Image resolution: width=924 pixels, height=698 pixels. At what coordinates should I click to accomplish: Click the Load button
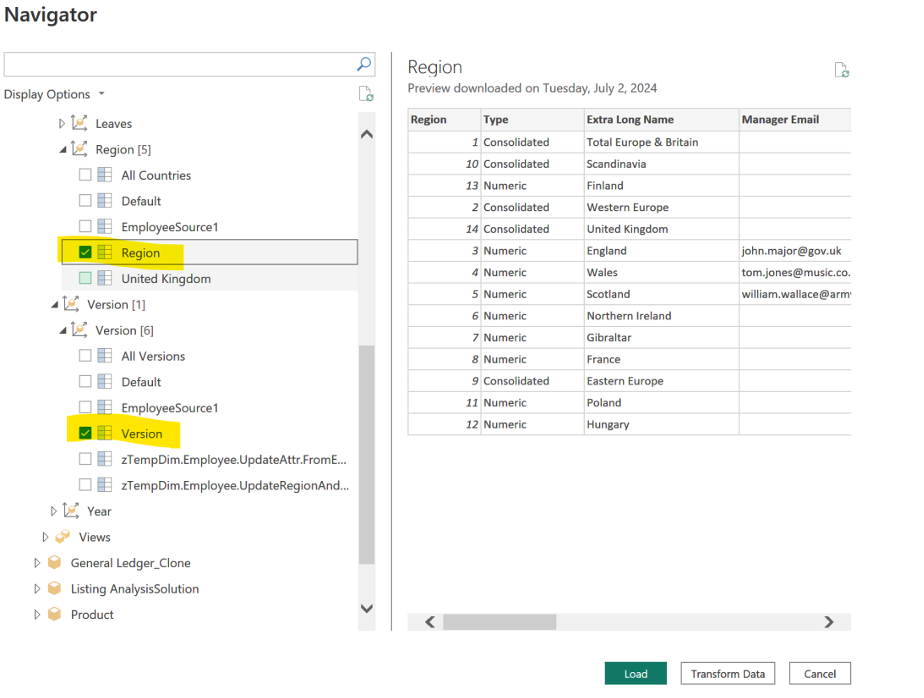coord(636,673)
